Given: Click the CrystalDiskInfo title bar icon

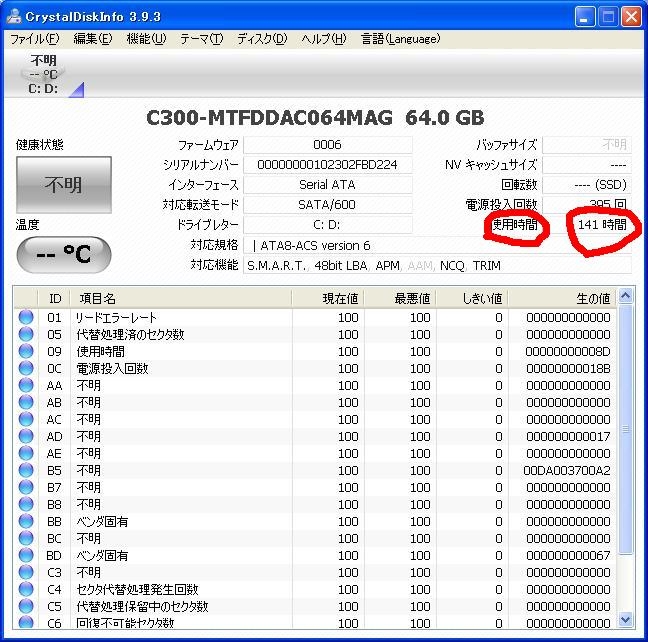Looking at the screenshot, I should pos(14,17).
